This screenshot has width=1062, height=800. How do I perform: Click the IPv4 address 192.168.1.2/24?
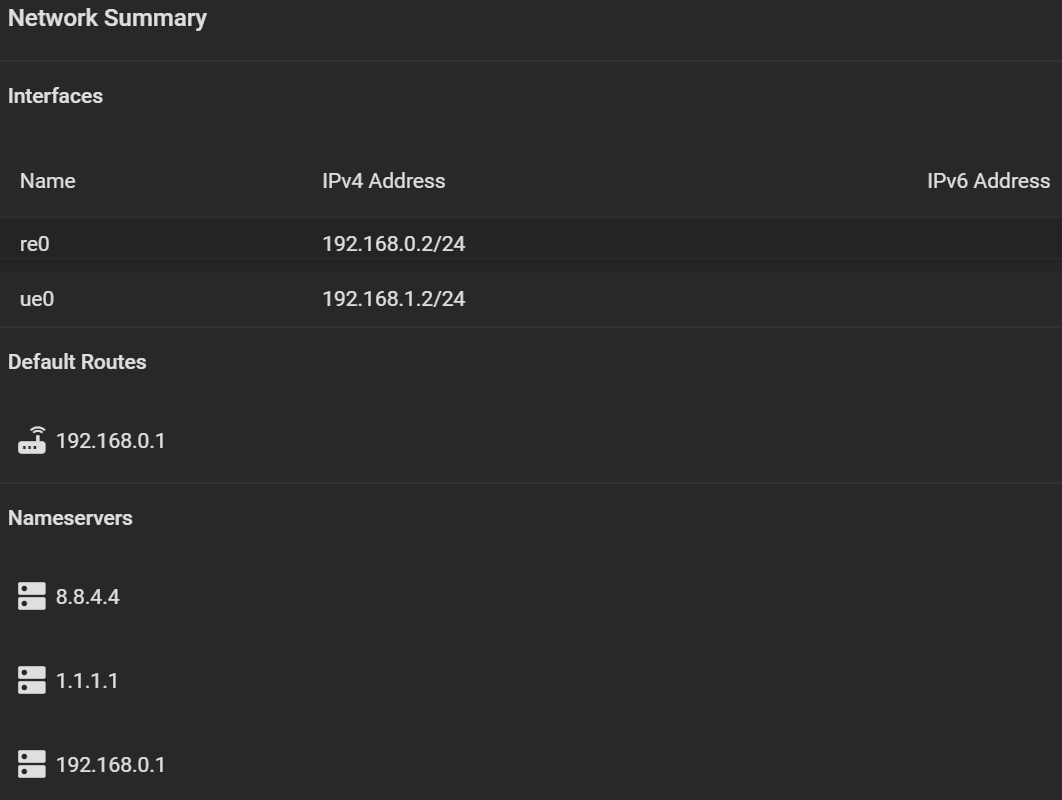point(394,299)
